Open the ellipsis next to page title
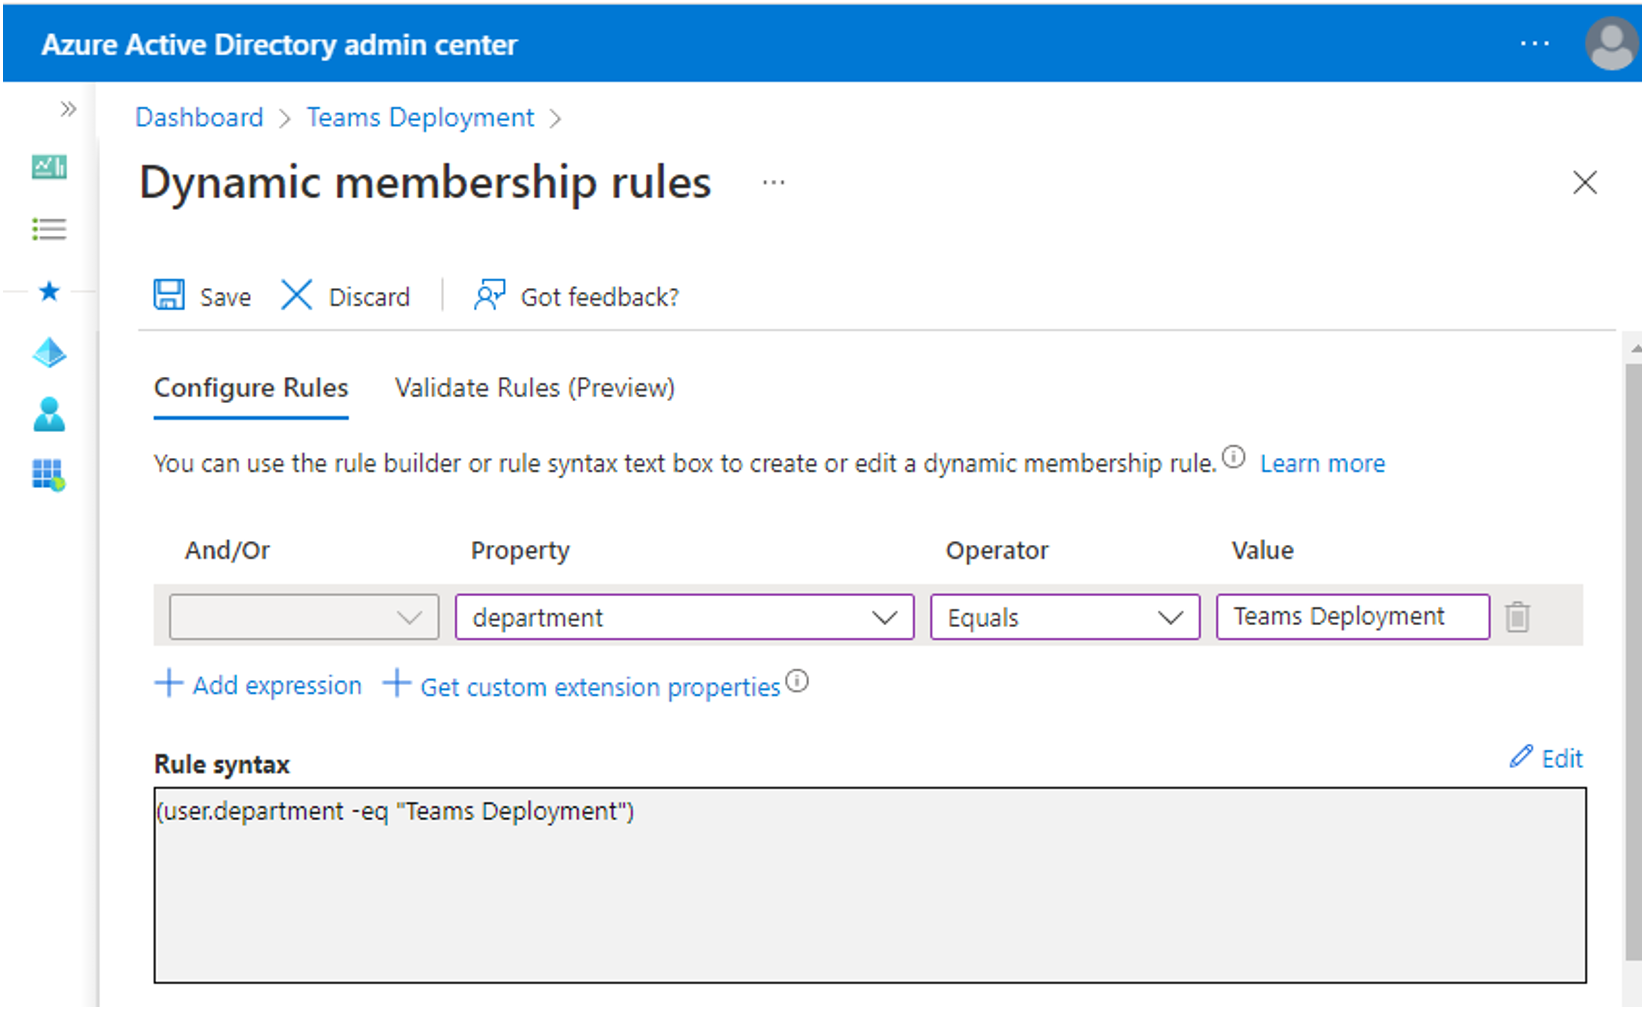 [x=773, y=183]
